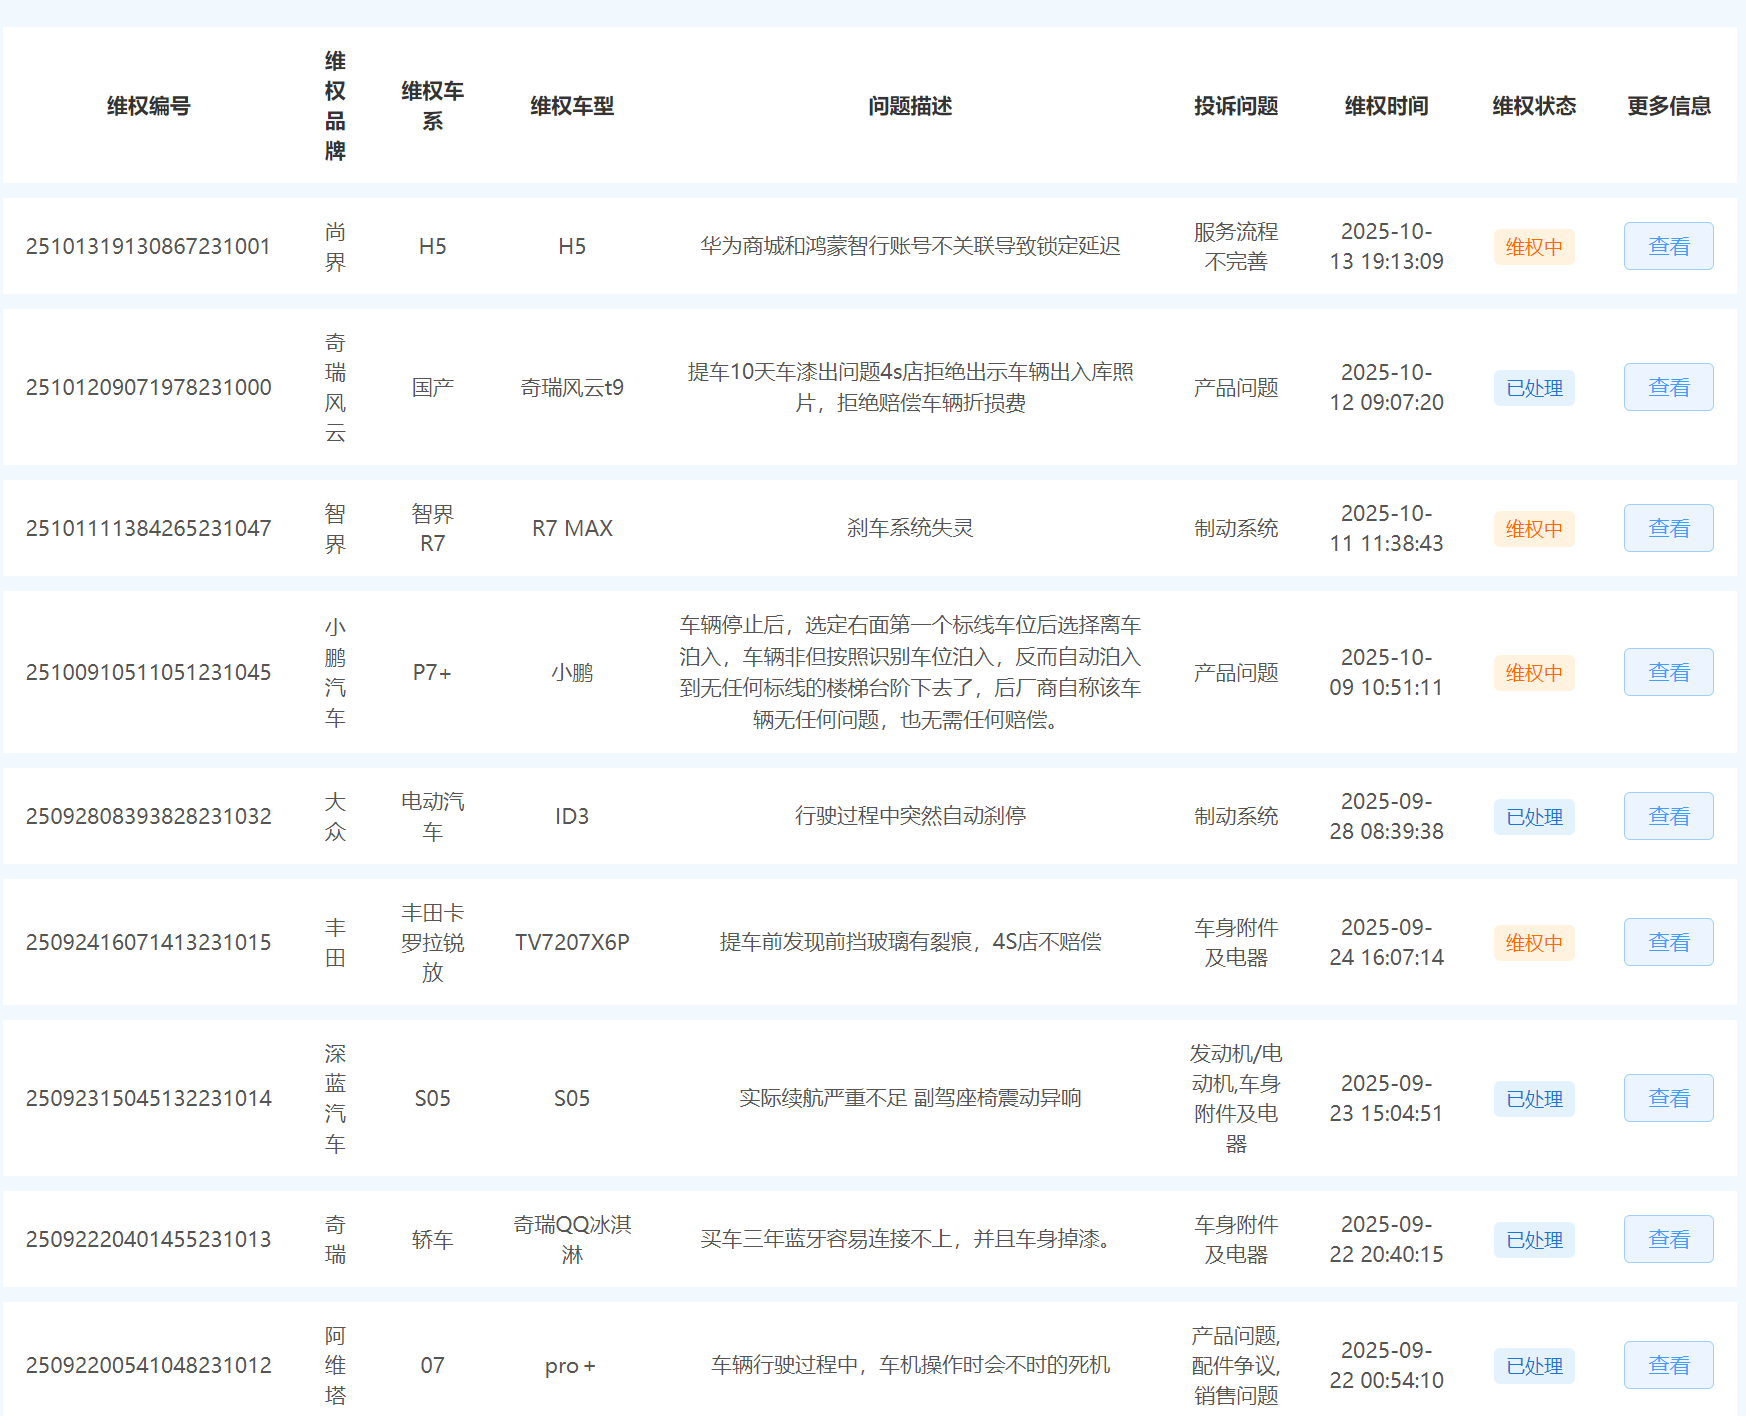Screen dimensions: 1746x1416
Task: Click the 丰田卡罗拉锐放 series cell
Action: pos(432,942)
